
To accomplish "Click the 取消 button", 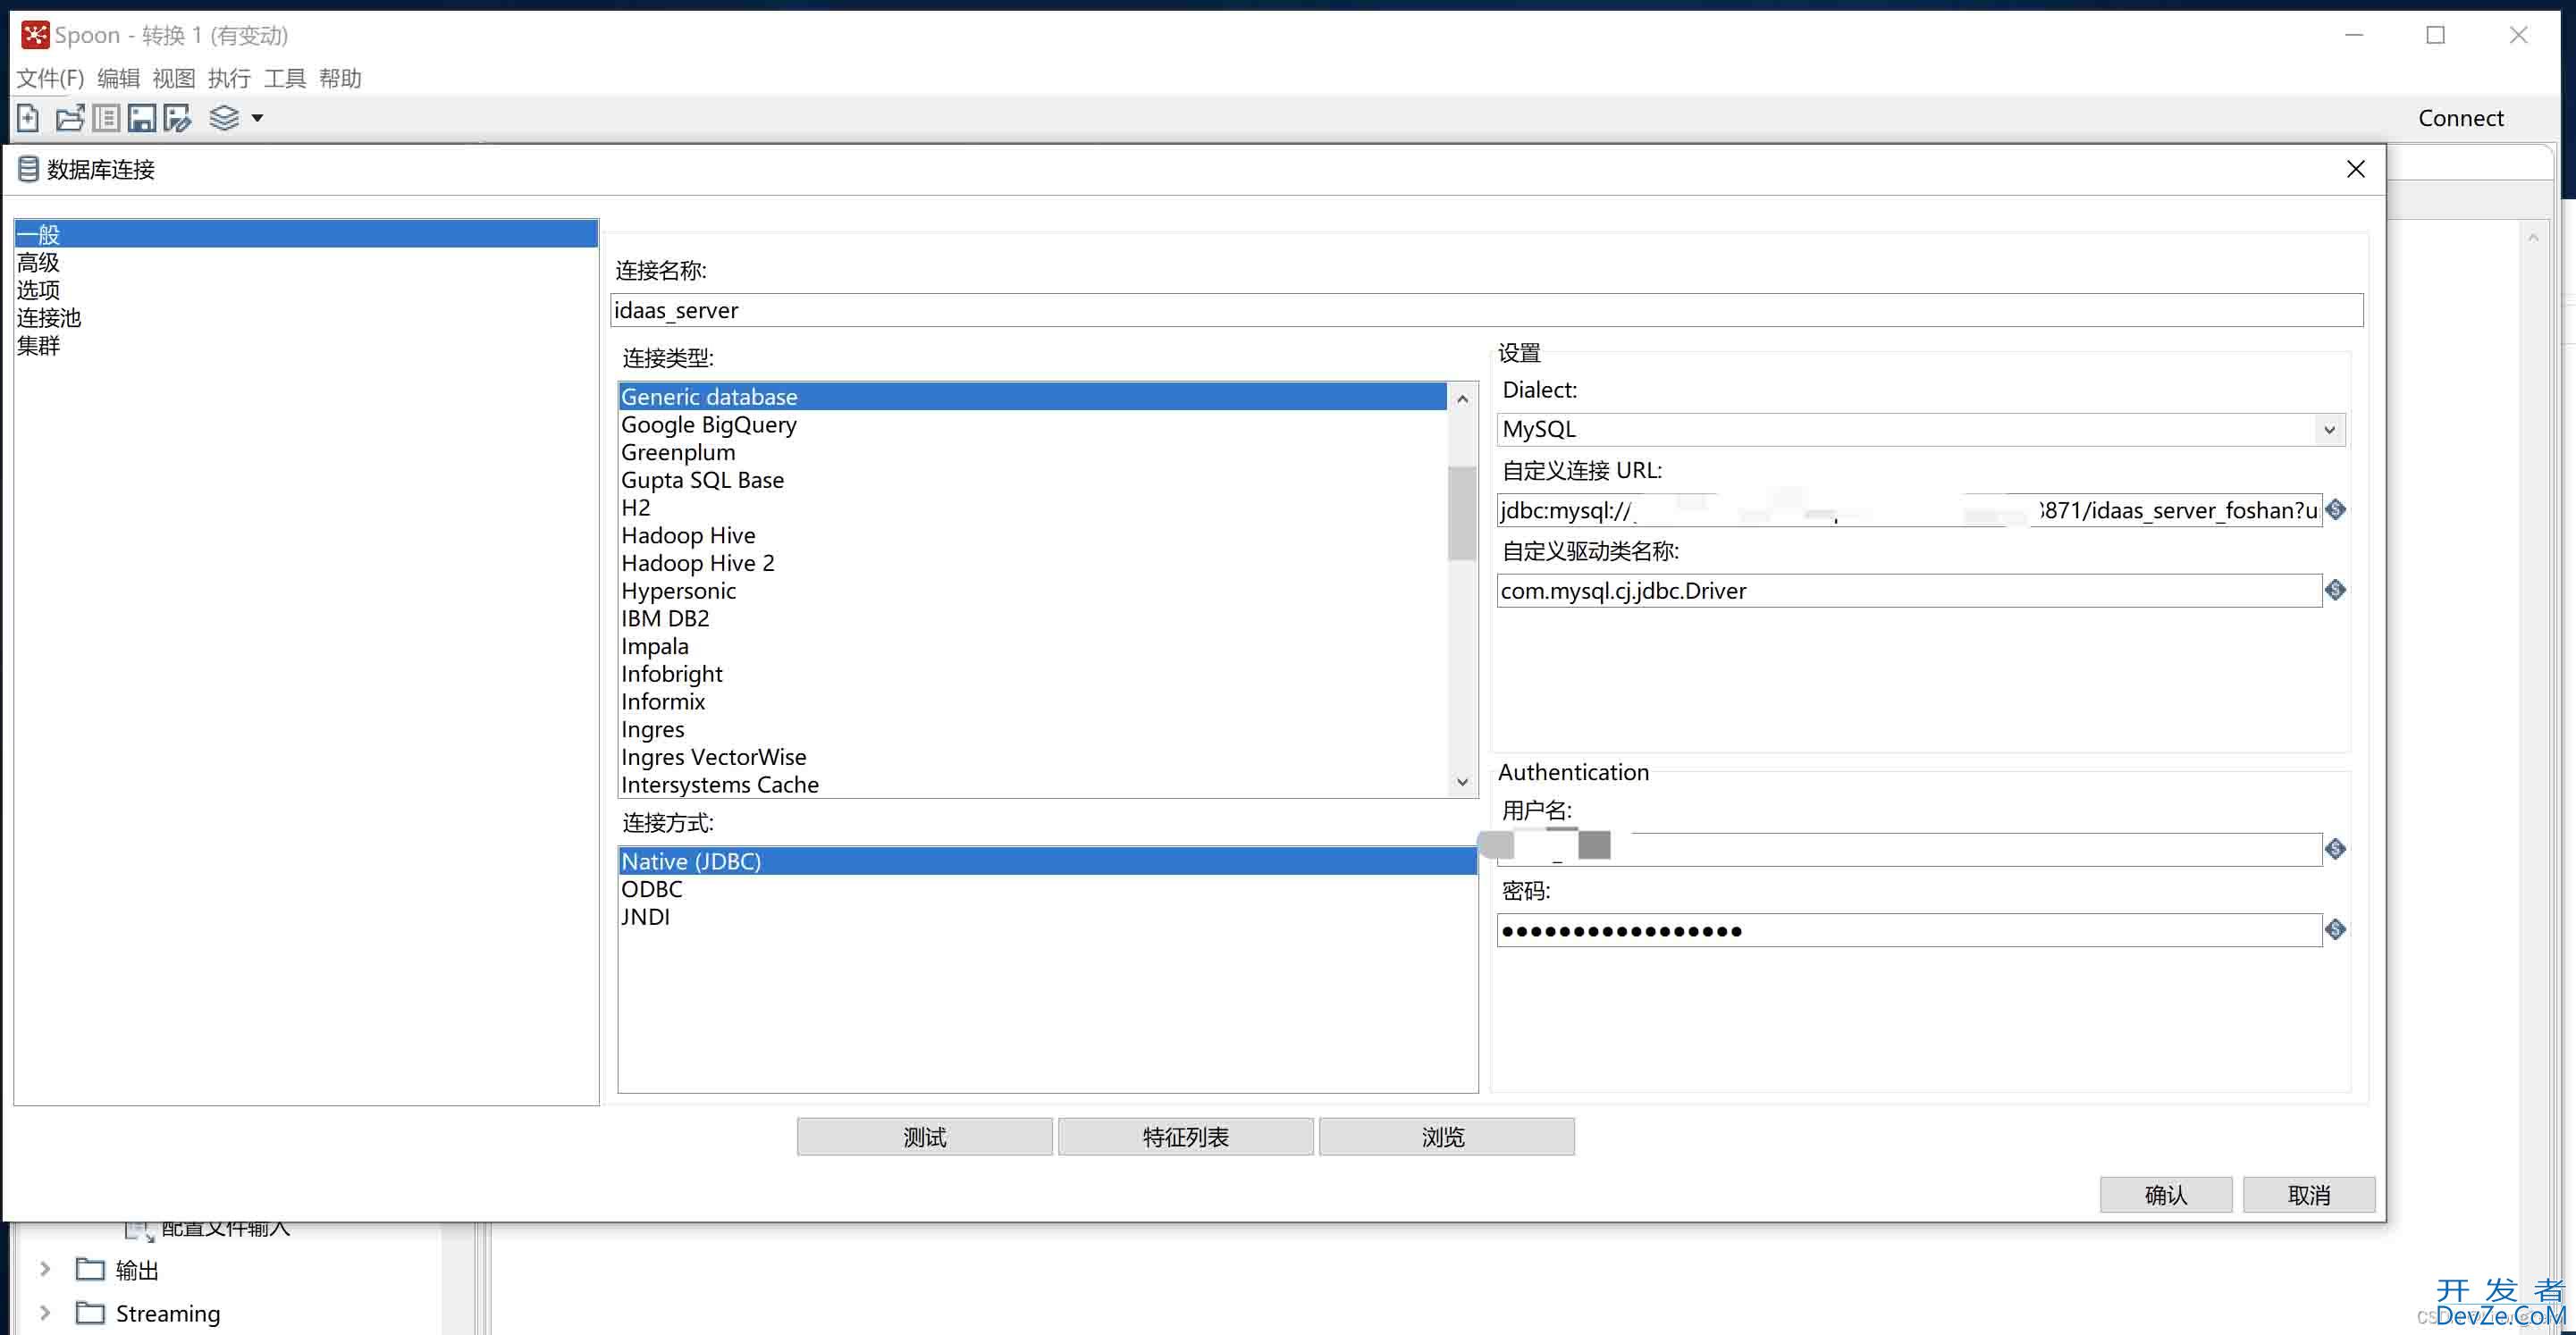I will [x=2309, y=1195].
